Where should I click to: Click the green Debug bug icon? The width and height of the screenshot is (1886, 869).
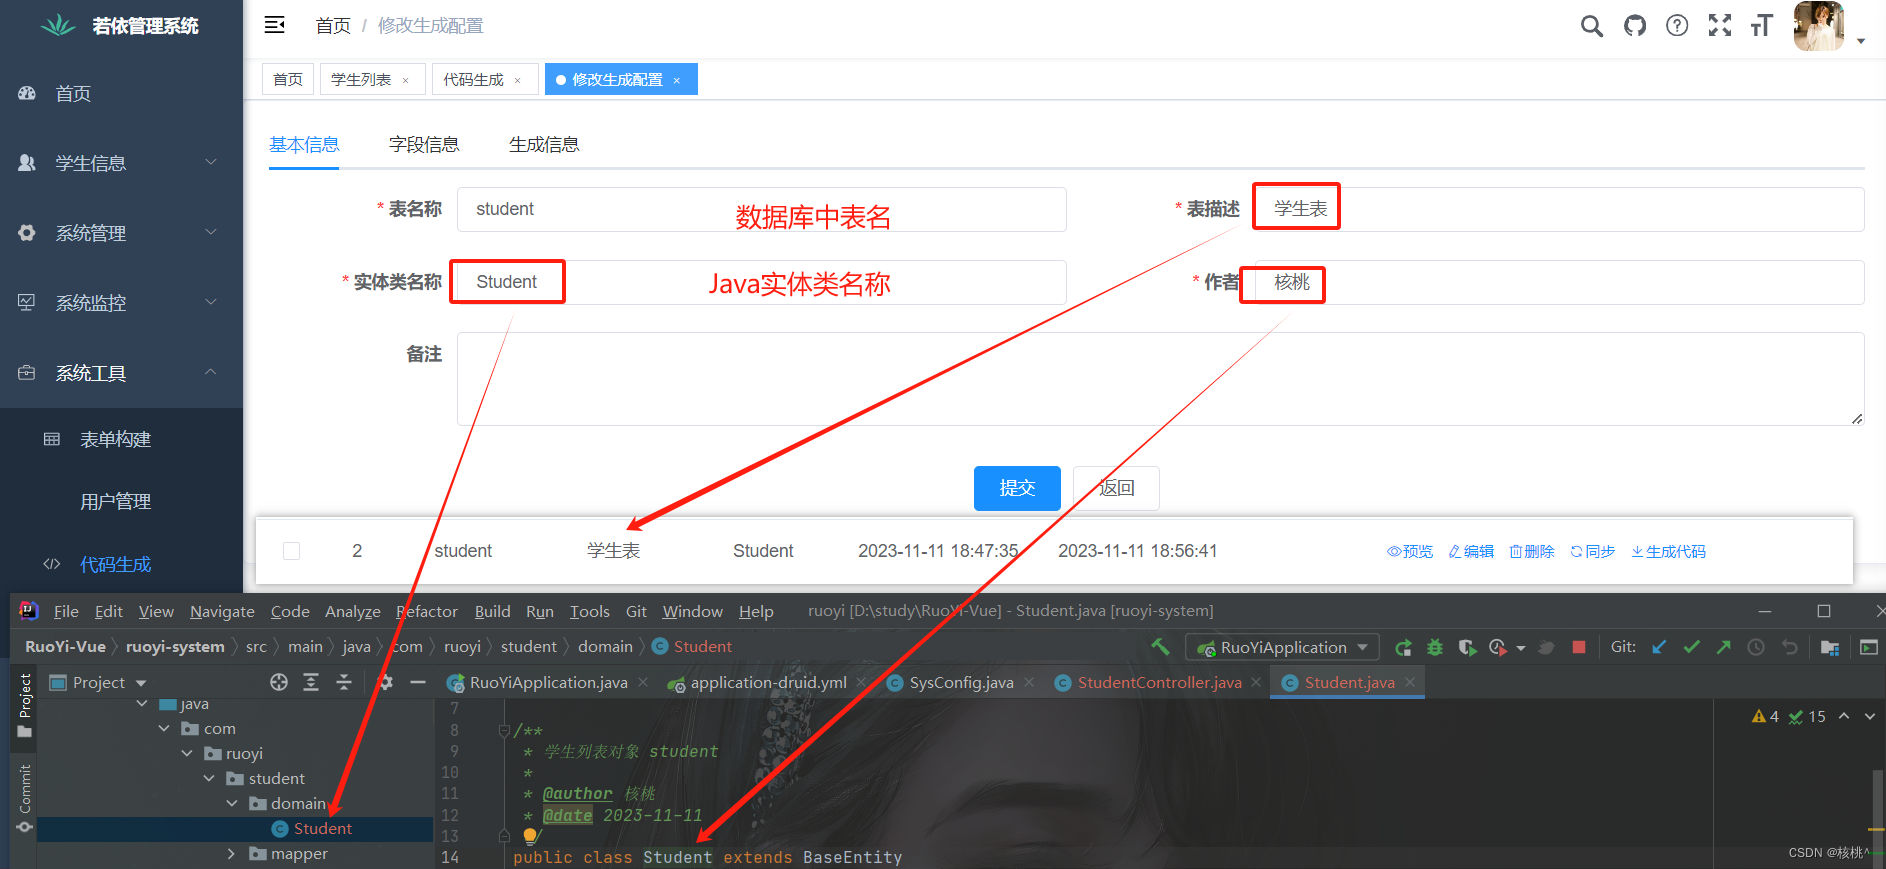coord(1435,647)
